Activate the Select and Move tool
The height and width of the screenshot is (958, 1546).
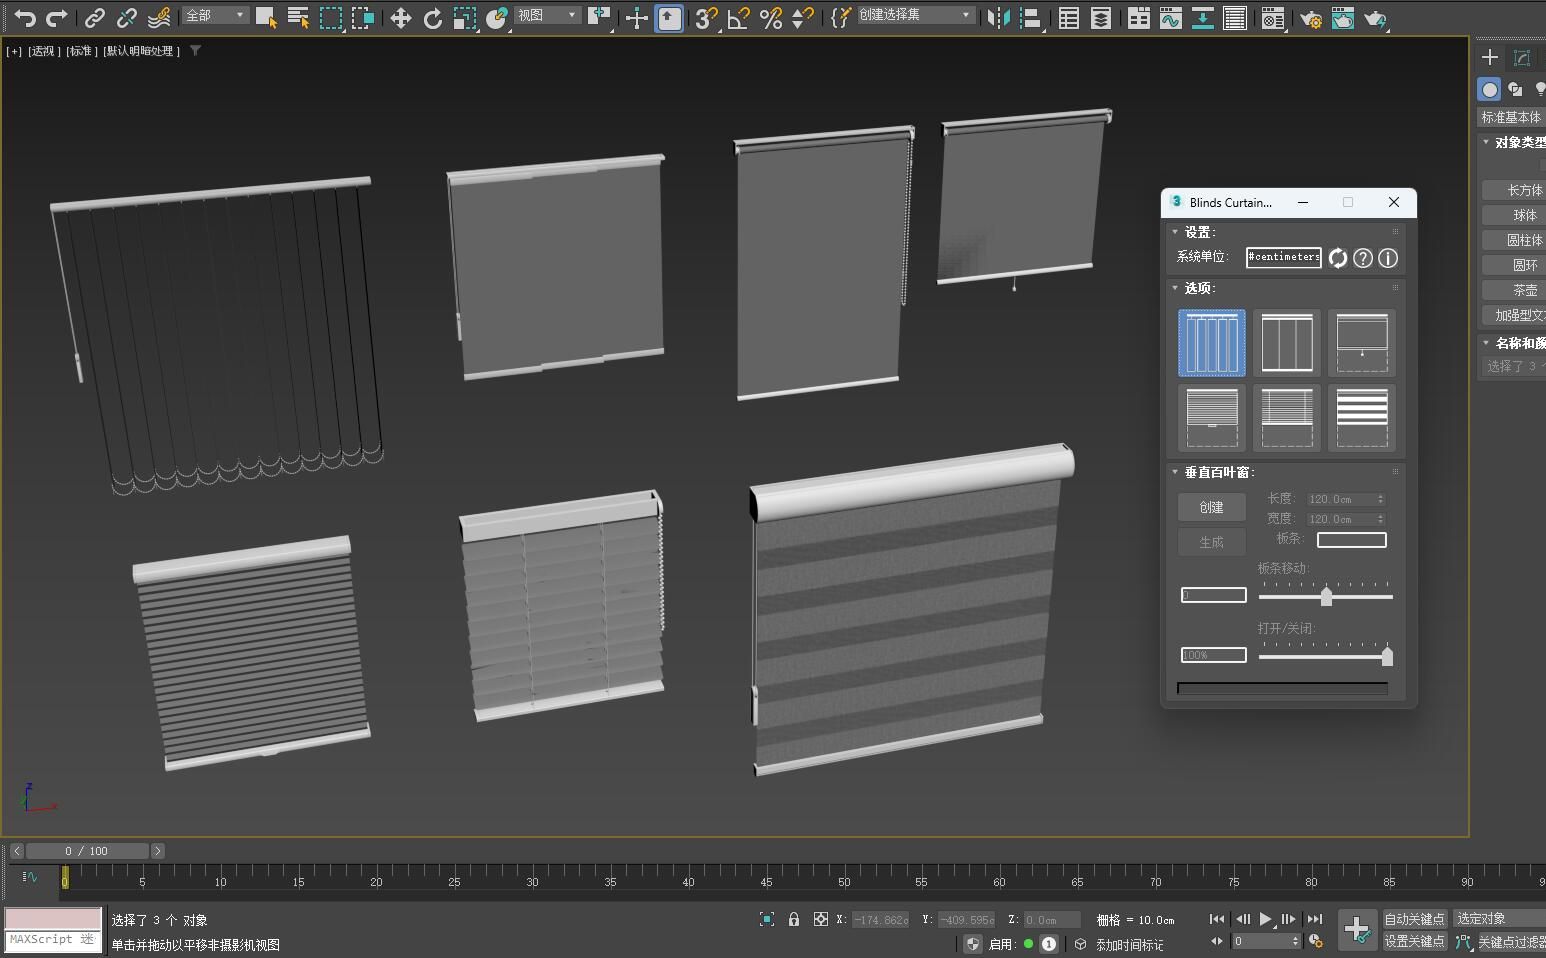(401, 17)
